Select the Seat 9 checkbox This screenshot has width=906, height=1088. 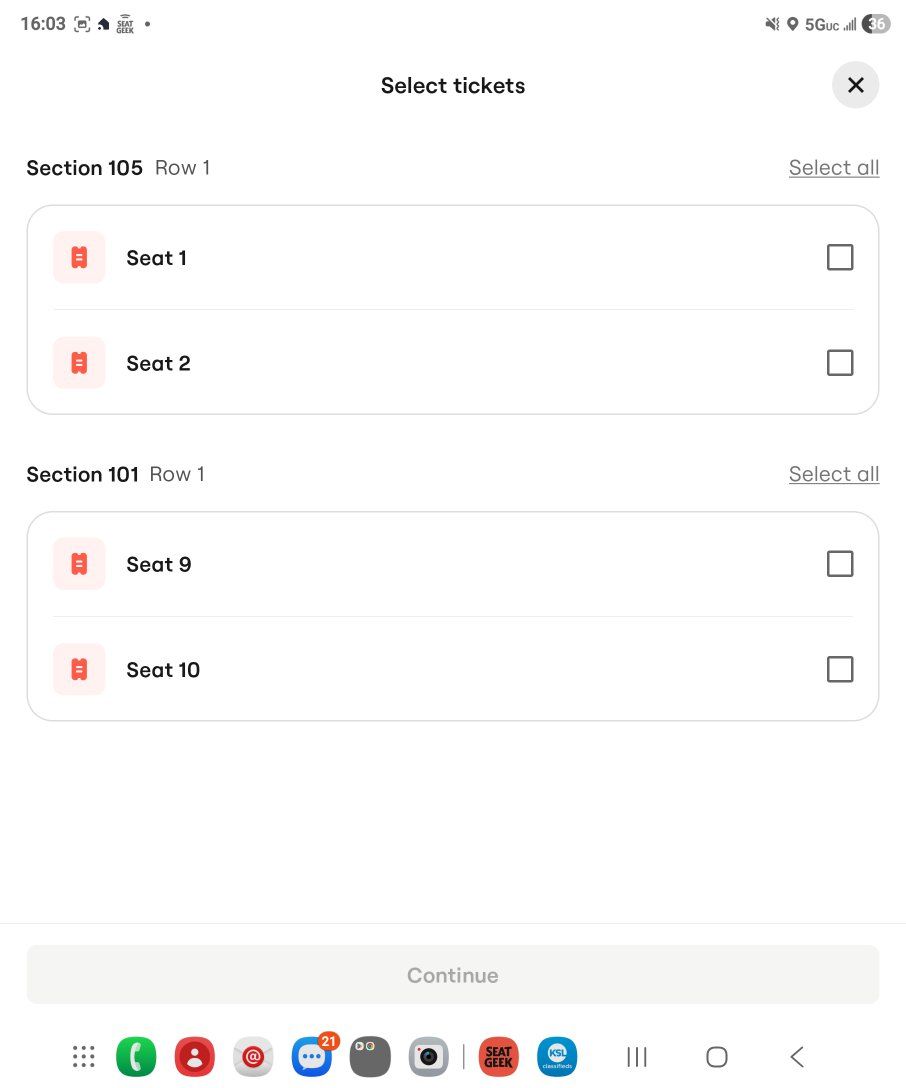(840, 564)
